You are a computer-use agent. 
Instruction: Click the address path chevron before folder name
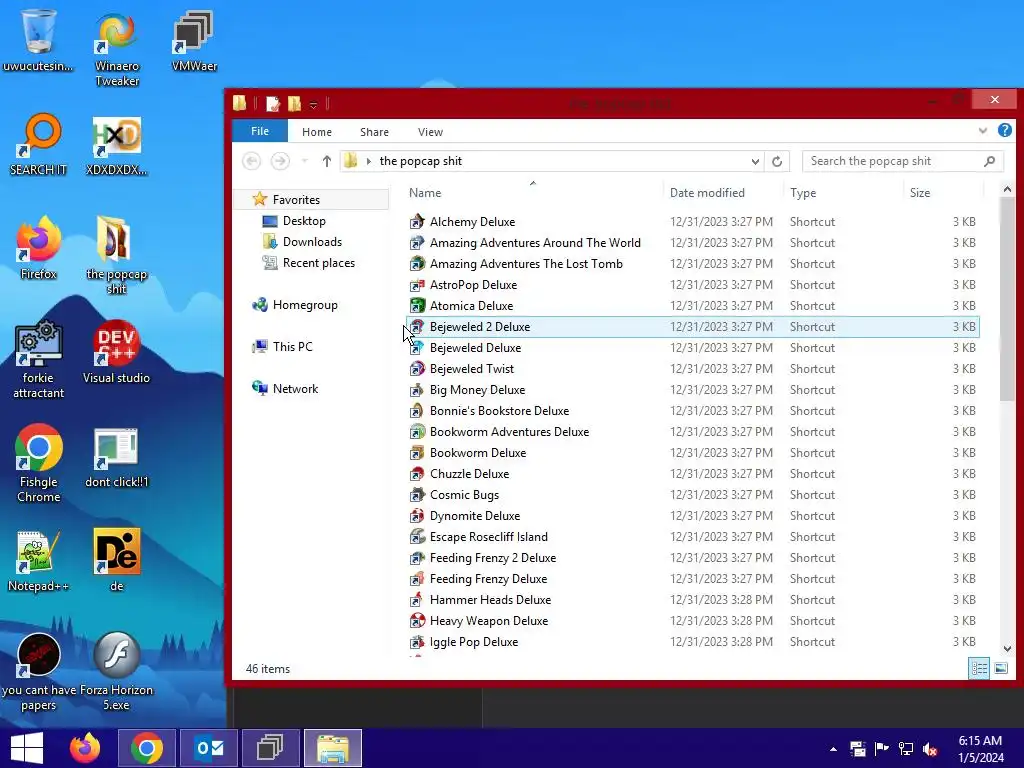[369, 161]
